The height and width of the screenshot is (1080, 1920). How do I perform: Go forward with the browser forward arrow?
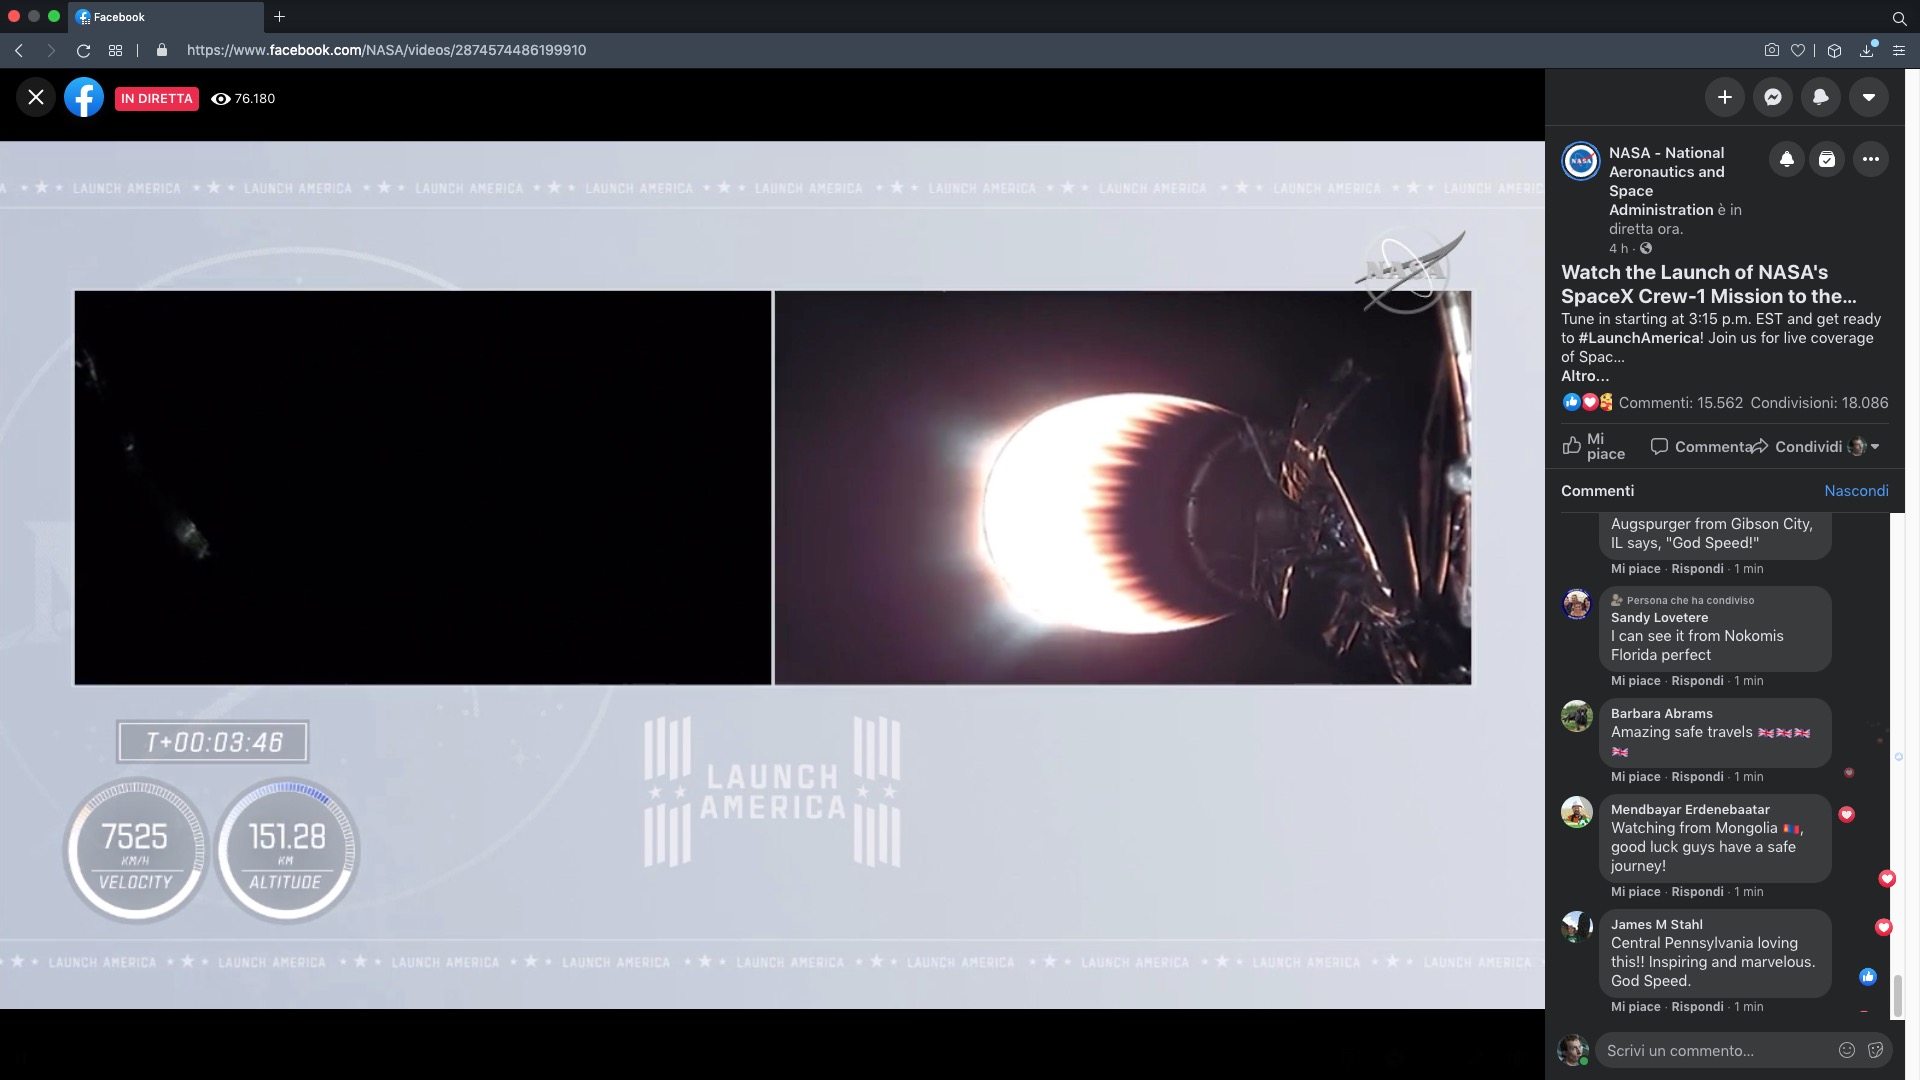51,50
